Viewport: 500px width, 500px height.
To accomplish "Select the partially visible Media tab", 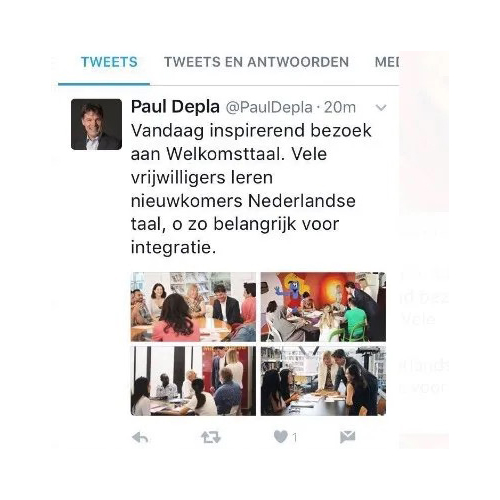I will coord(387,62).
